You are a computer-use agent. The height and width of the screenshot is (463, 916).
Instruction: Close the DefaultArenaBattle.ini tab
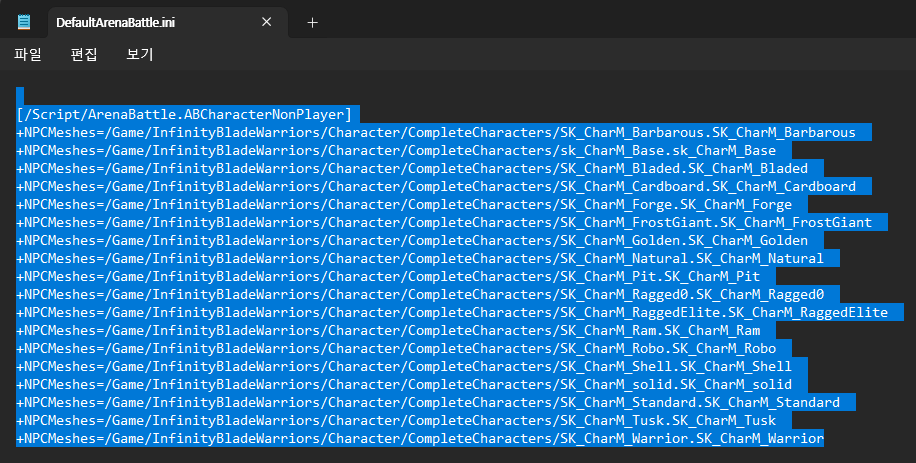(x=266, y=22)
